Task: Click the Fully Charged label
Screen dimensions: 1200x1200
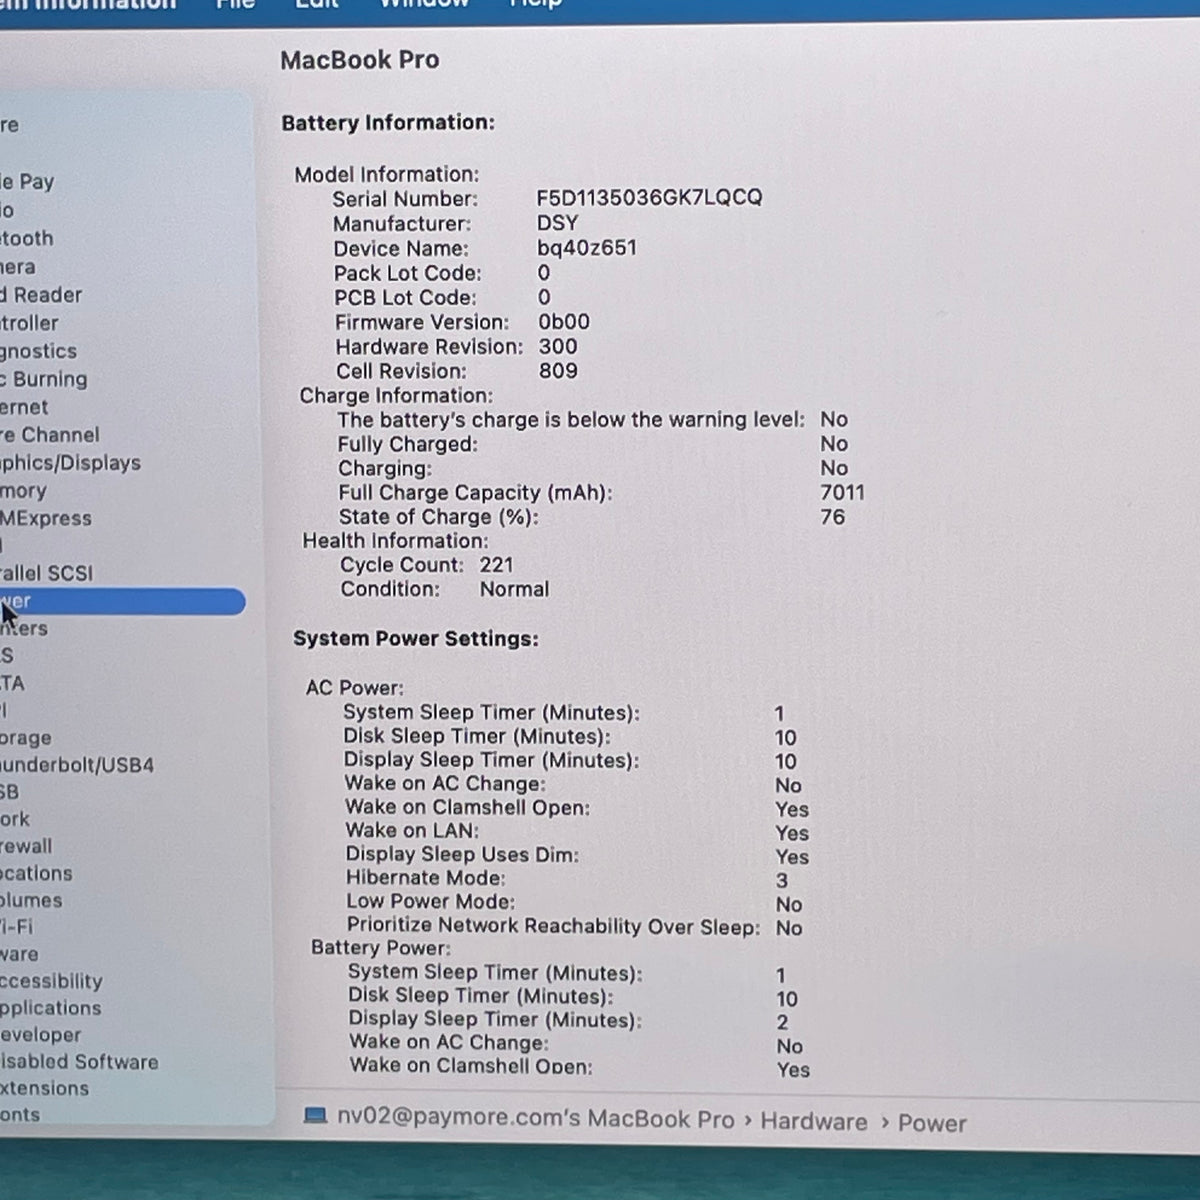Action: (x=408, y=444)
